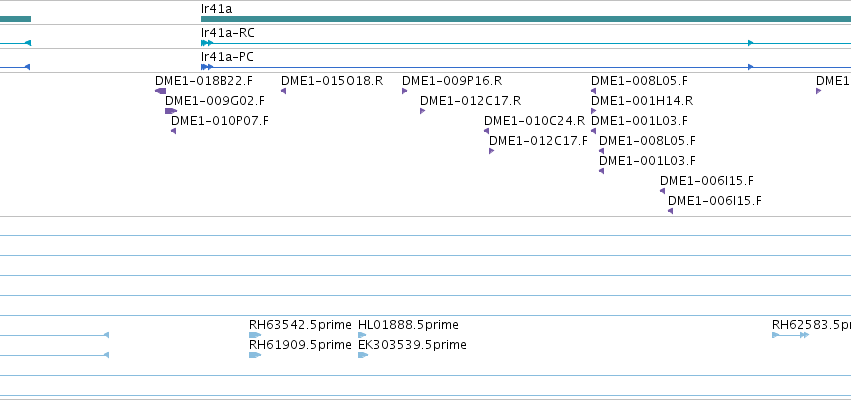The height and width of the screenshot is (400, 851).
Task: Click the RH62583.5prime spliced EST feature
Action: (791, 335)
